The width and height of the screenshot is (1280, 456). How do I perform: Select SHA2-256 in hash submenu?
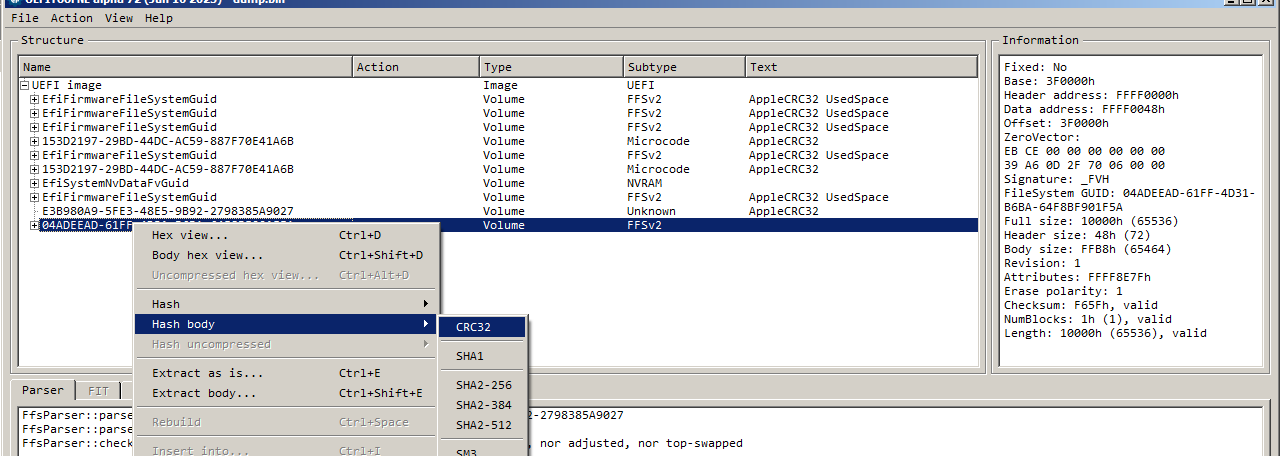(x=483, y=385)
